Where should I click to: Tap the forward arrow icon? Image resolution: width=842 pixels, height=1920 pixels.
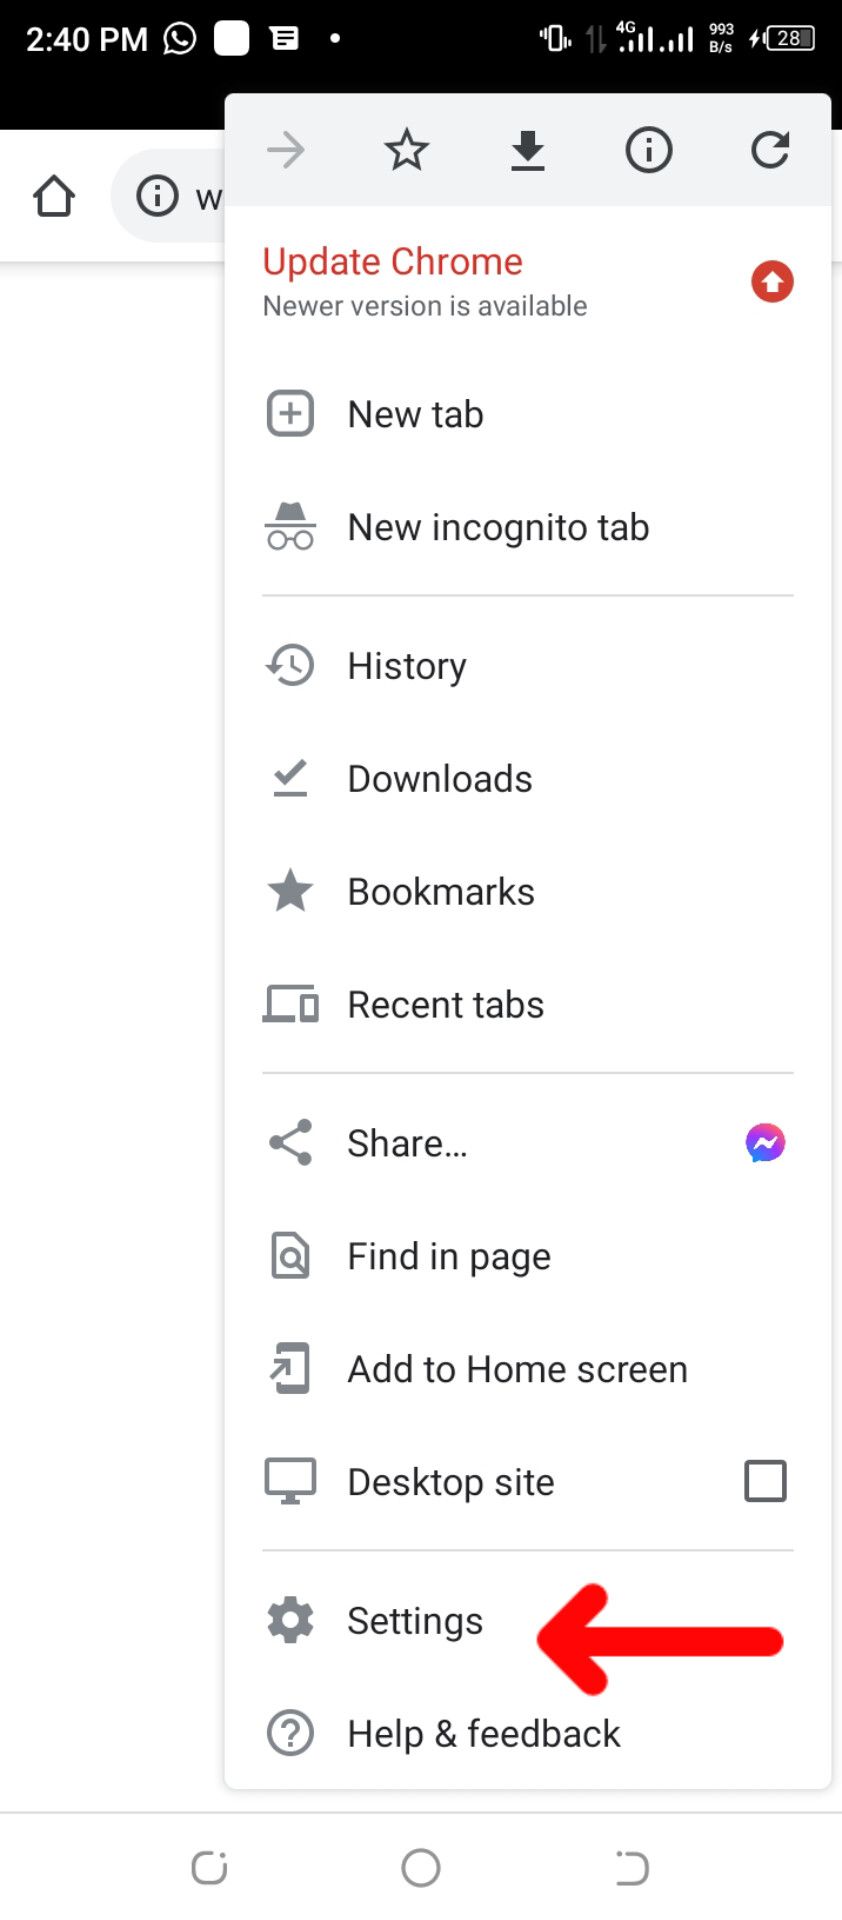tap(286, 151)
